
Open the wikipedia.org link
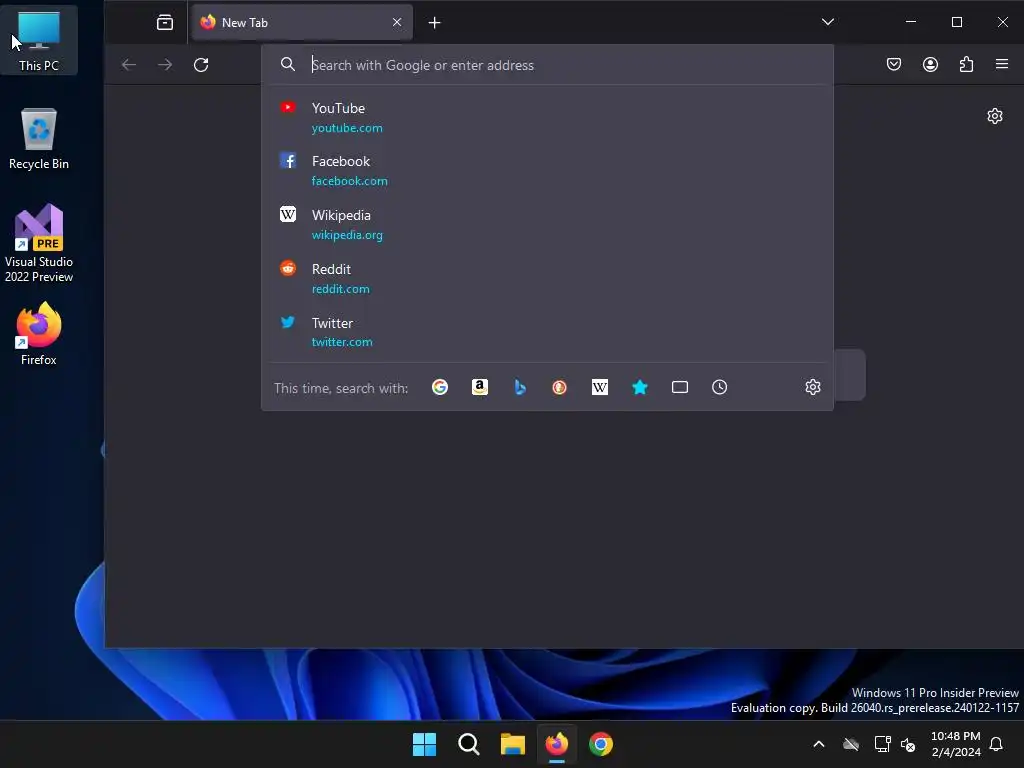tap(347, 235)
